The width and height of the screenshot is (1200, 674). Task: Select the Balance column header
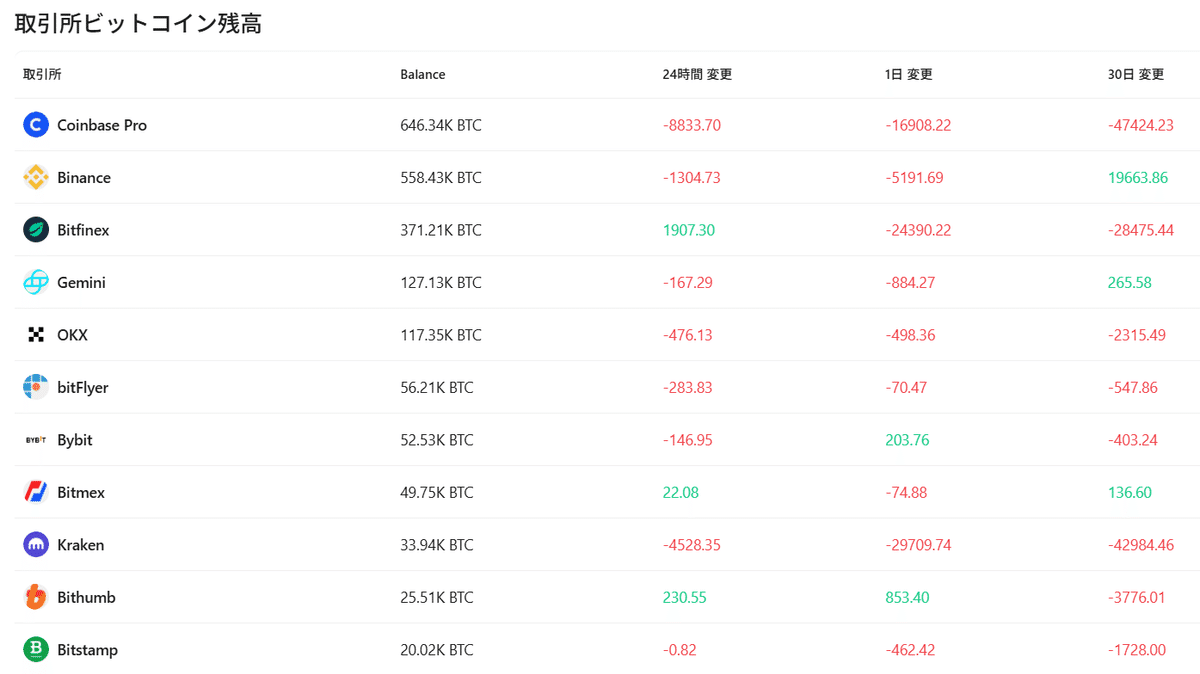pyautogui.click(x=422, y=74)
